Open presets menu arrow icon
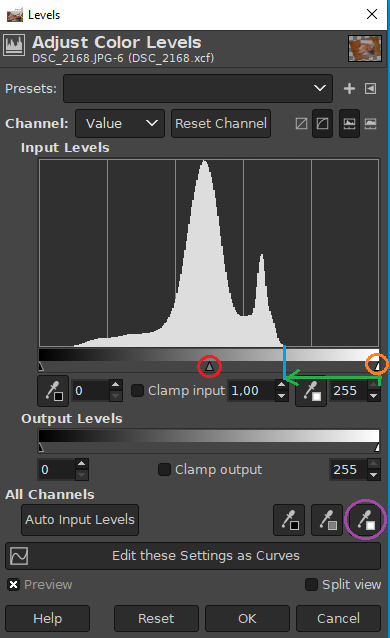Image resolution: width=390 pixels, height=638 pixels. pyautogui.click(x=370, y=89)
